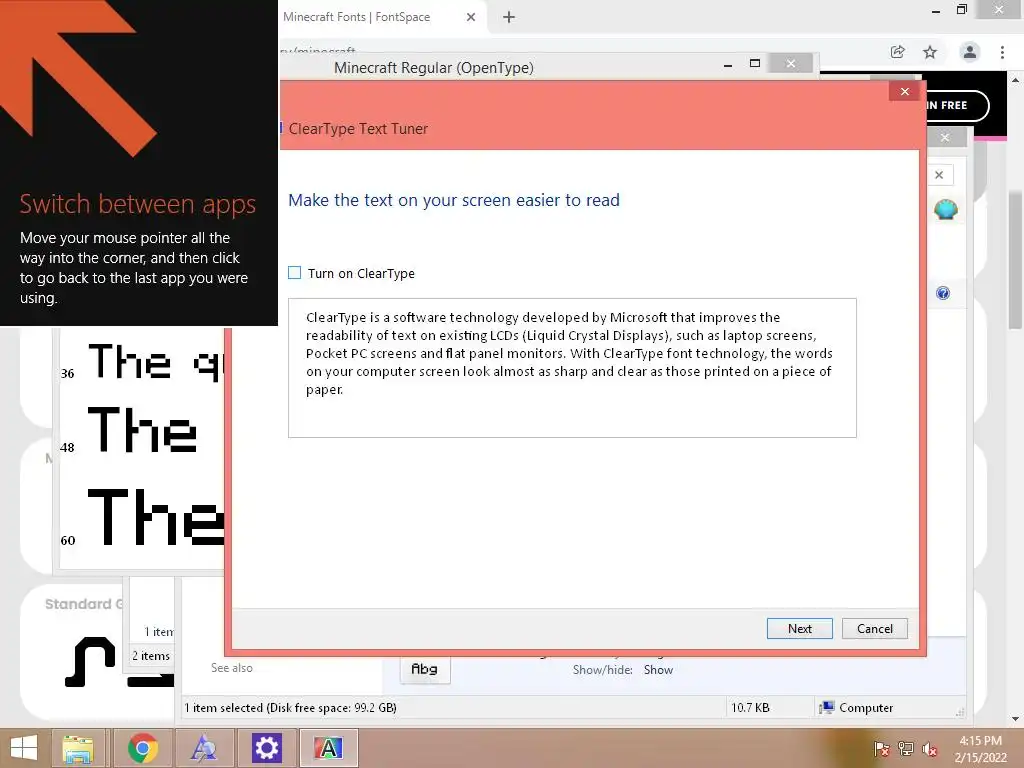Click Computer in the status bar

[857, 708]
